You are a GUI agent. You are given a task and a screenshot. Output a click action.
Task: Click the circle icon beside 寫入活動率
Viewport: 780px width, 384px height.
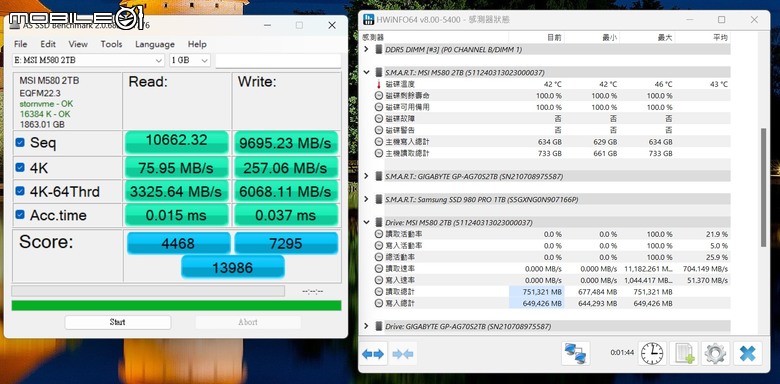pyautogui.click(x=379, y=245)
